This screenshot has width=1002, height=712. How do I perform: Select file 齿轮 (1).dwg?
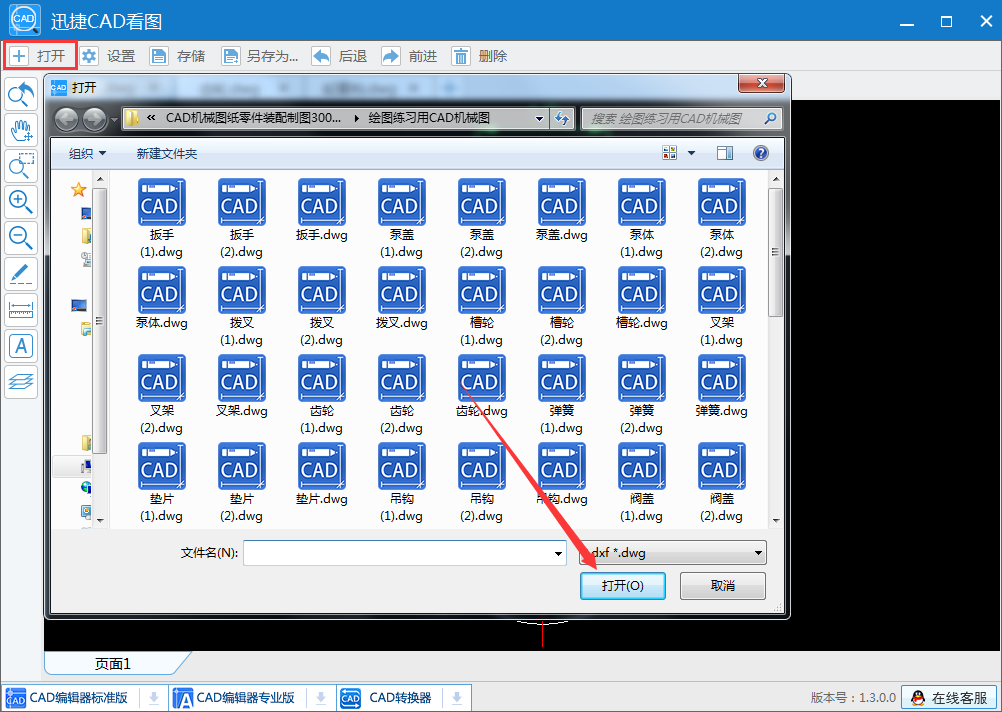pyautogui.click(x=321, y=394)
